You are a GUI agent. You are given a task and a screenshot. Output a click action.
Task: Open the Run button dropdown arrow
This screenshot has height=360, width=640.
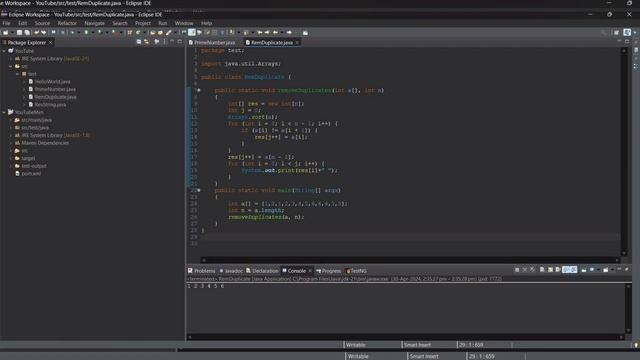pyautogui.click(x=93, y=32)
